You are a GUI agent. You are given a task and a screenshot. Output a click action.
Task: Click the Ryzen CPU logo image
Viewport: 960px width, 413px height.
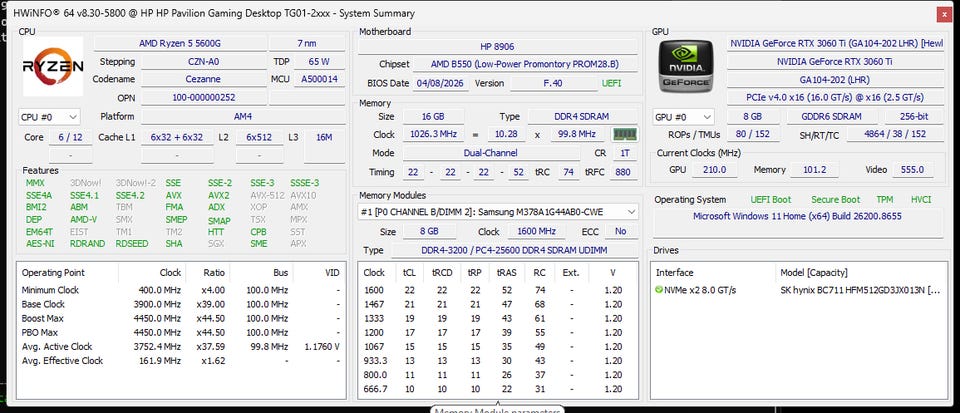click(53, 66)
